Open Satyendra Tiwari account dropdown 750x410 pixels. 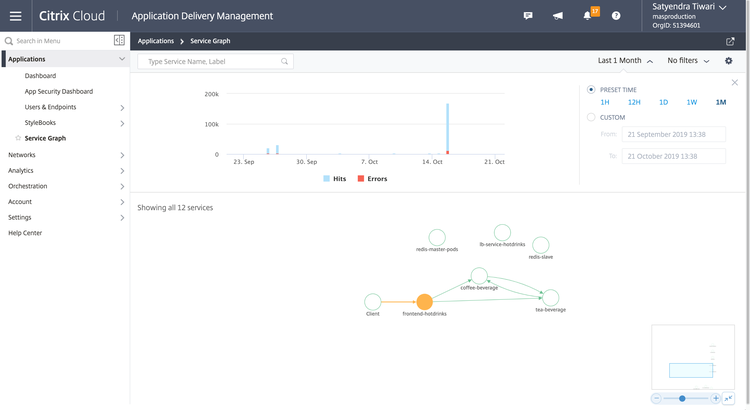pyautogui.click(x=689, y=7)
